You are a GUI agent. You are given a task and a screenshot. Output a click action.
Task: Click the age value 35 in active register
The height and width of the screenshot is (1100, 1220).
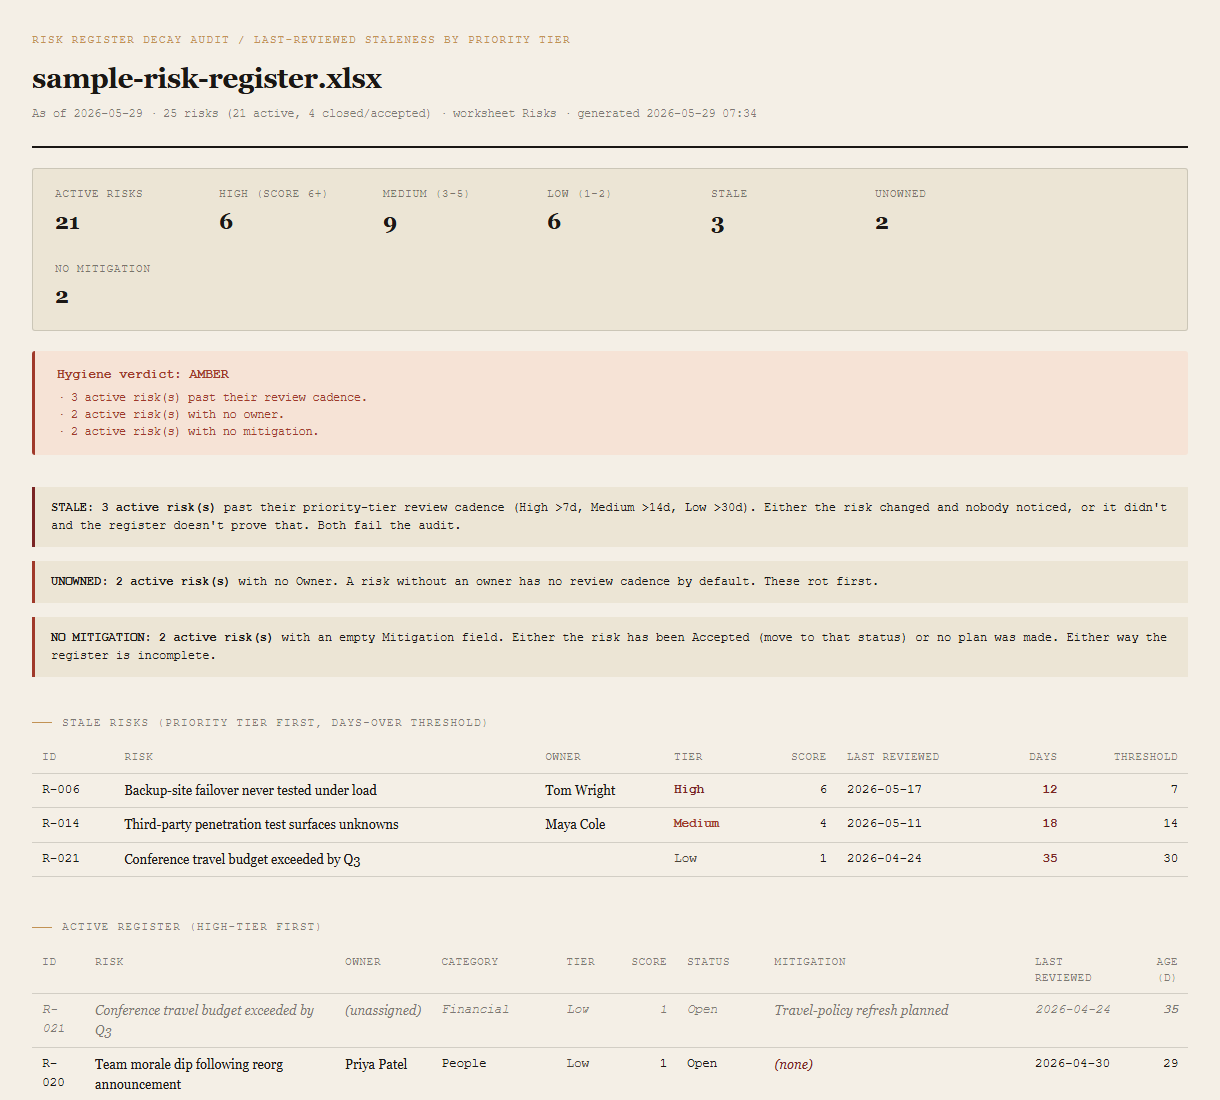click(1170, 1009)
